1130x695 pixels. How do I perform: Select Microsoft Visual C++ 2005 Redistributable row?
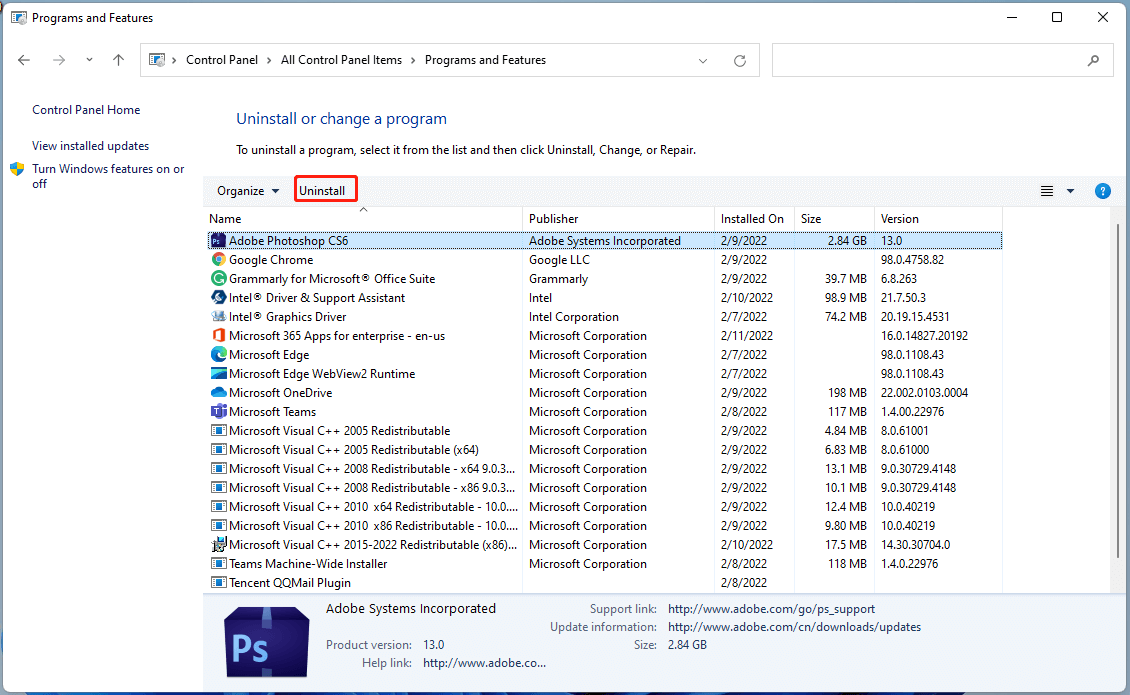click(x=605, y=430)
